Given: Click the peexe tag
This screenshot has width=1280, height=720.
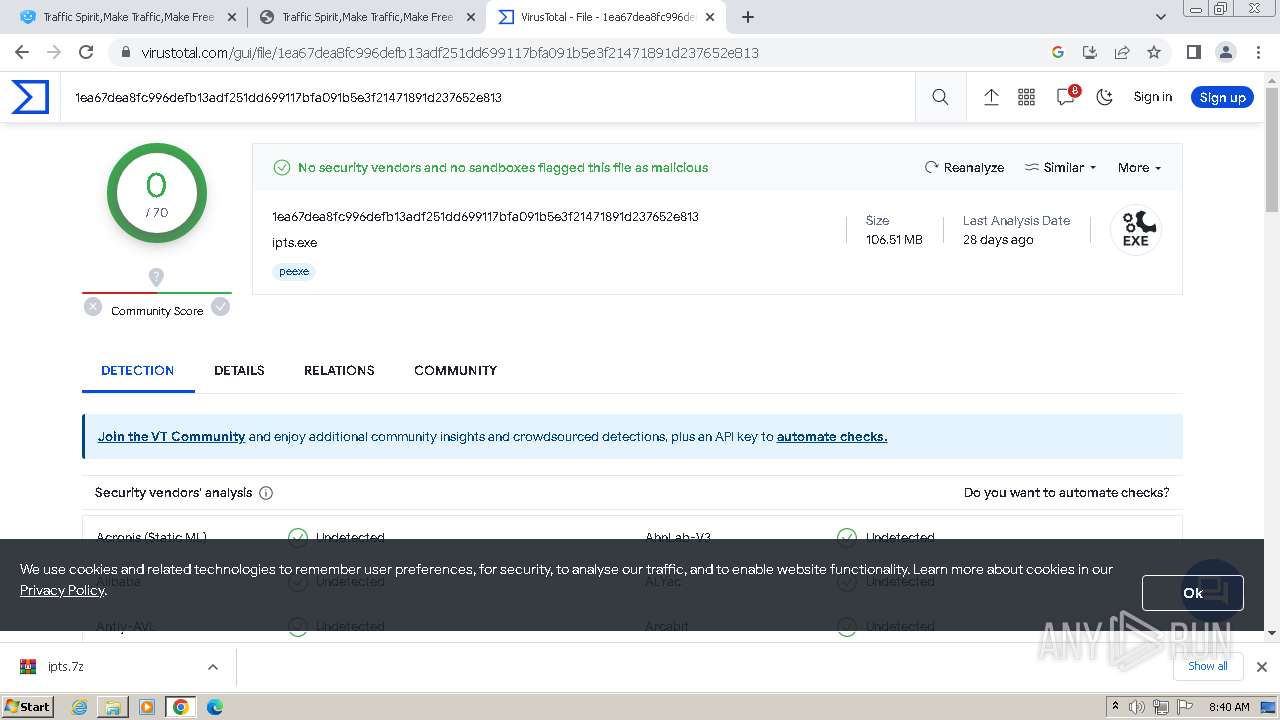Looking at the screenshot, I should [294, 271].
